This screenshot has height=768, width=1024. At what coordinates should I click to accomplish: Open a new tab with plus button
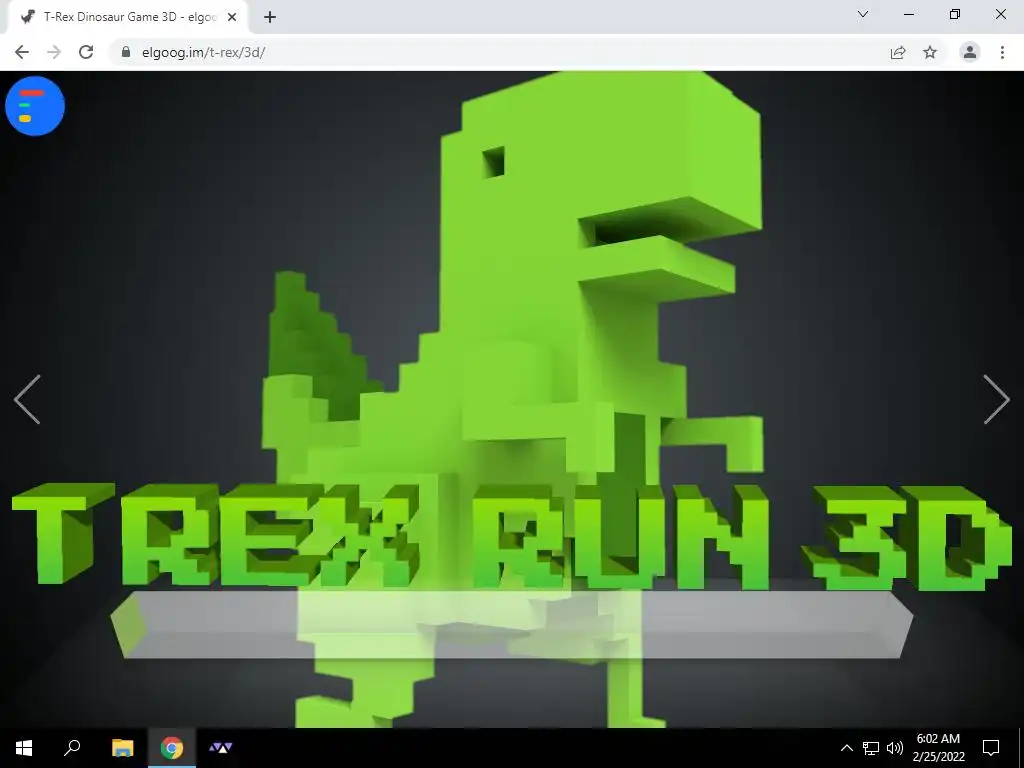point(270,17)
